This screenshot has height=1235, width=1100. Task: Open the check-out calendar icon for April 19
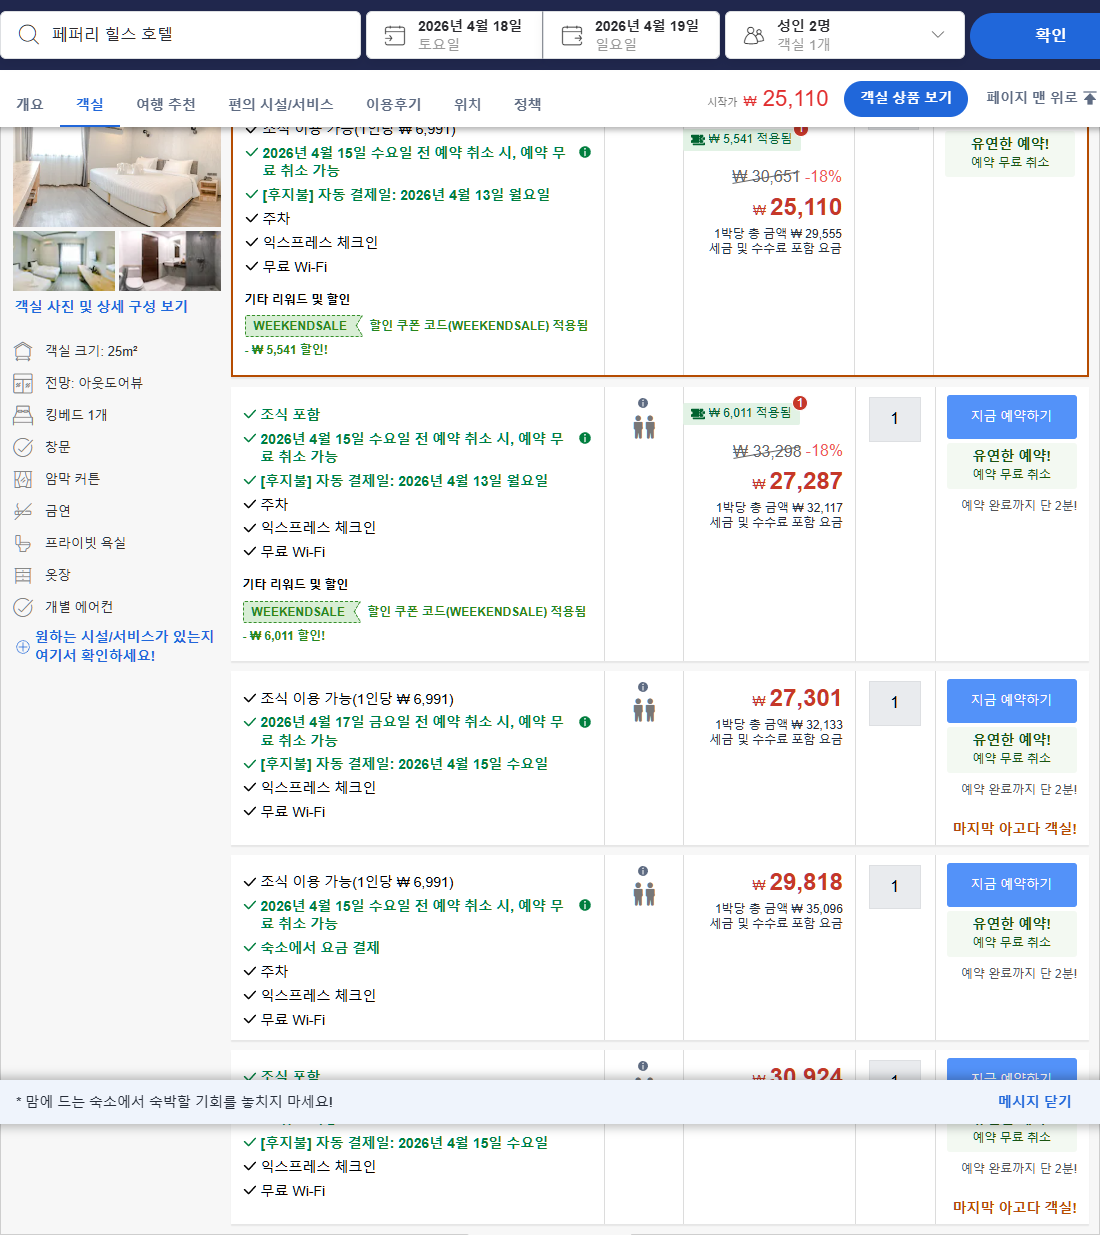pyautogui.click(x=572, y=36)
